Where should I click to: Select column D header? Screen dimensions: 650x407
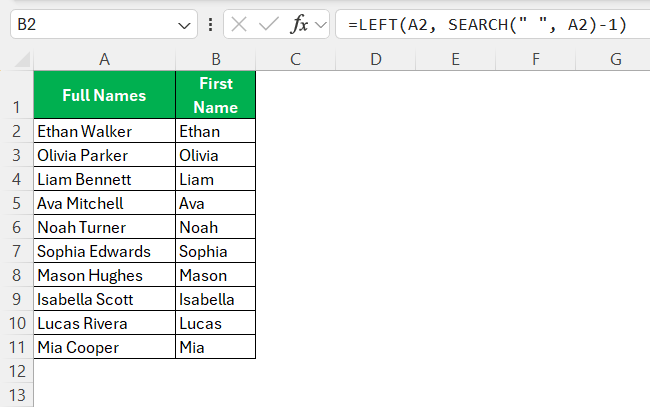pos(376,59)
